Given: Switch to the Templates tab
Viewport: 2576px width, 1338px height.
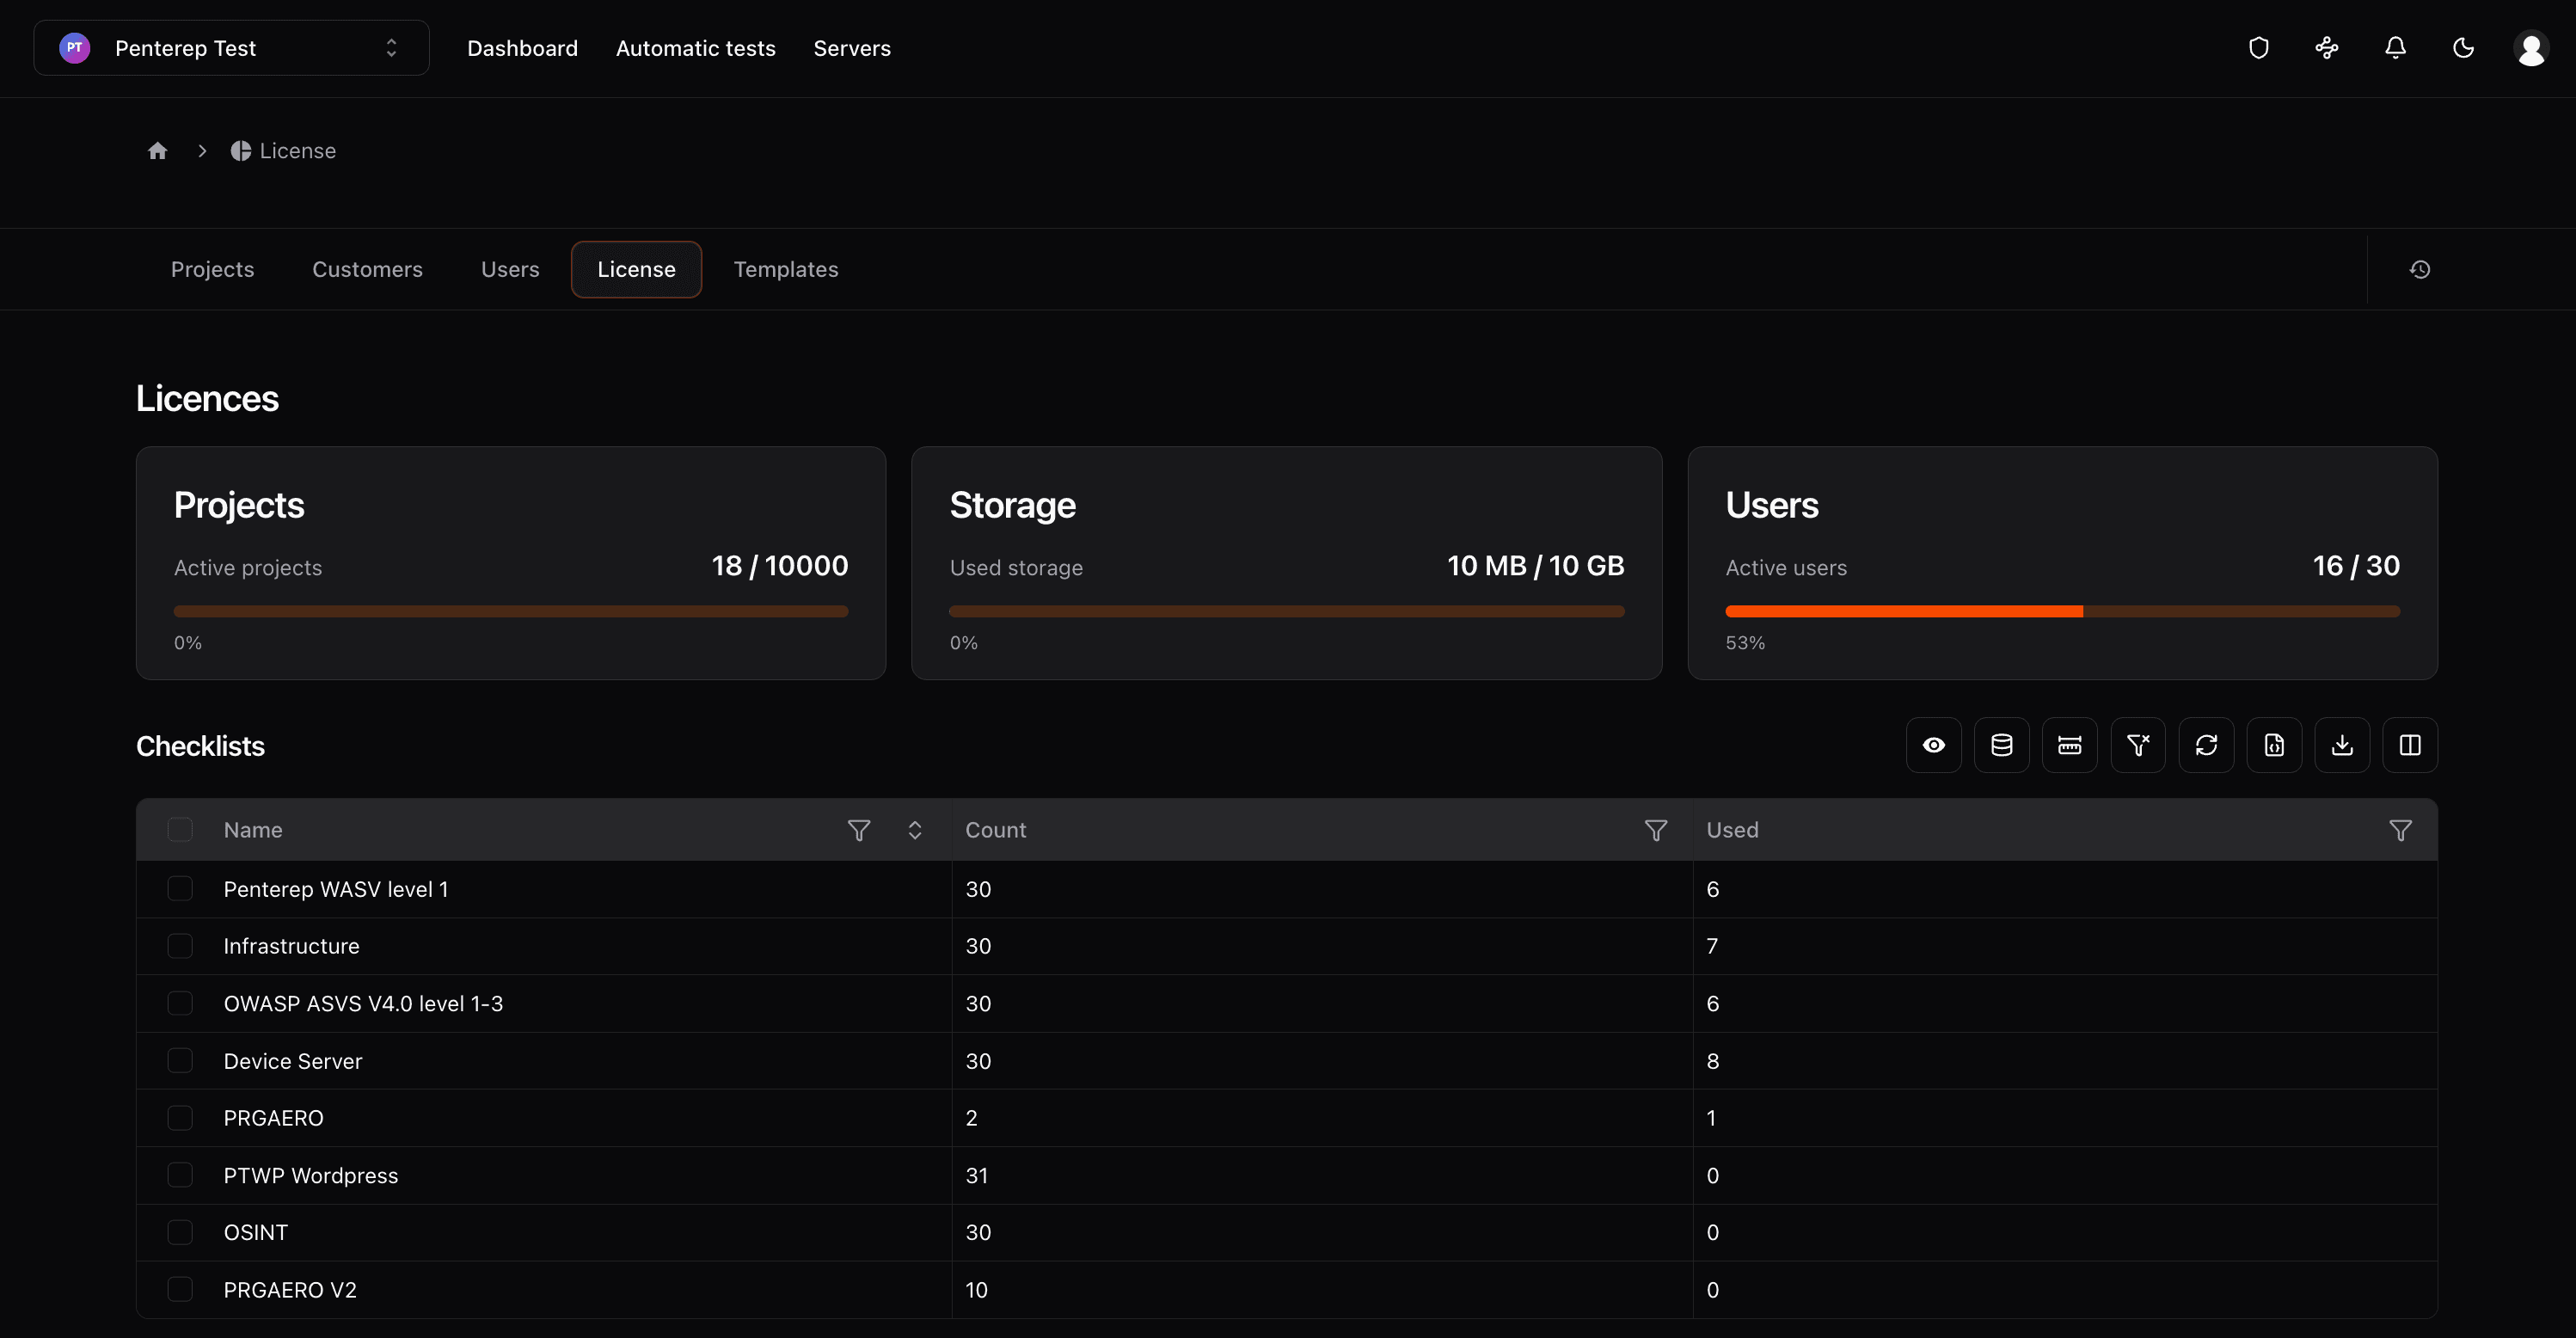Looking at the screenshot, I should click(785, 269).
